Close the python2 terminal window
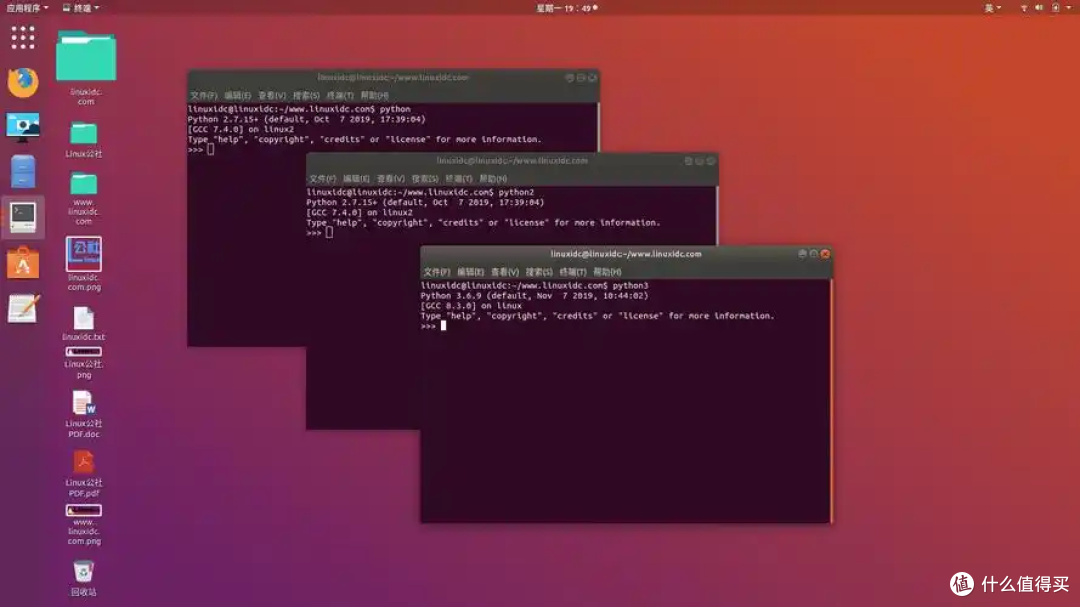 (711, 161)
